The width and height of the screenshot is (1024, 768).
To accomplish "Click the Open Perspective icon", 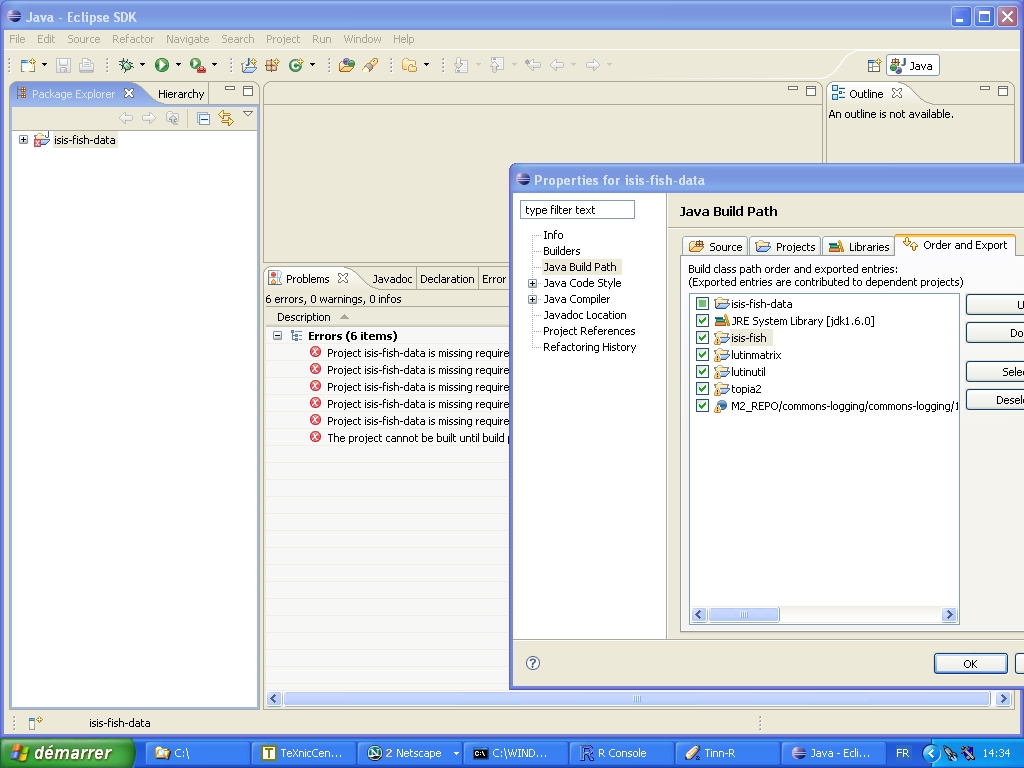I will coord(874,65).
